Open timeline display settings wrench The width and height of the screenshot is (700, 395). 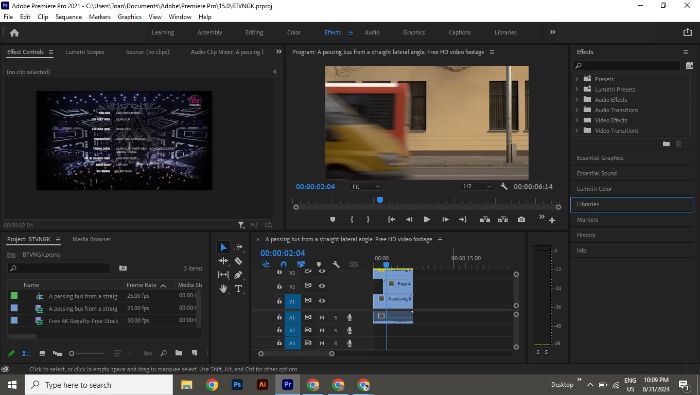click(336, 265)
